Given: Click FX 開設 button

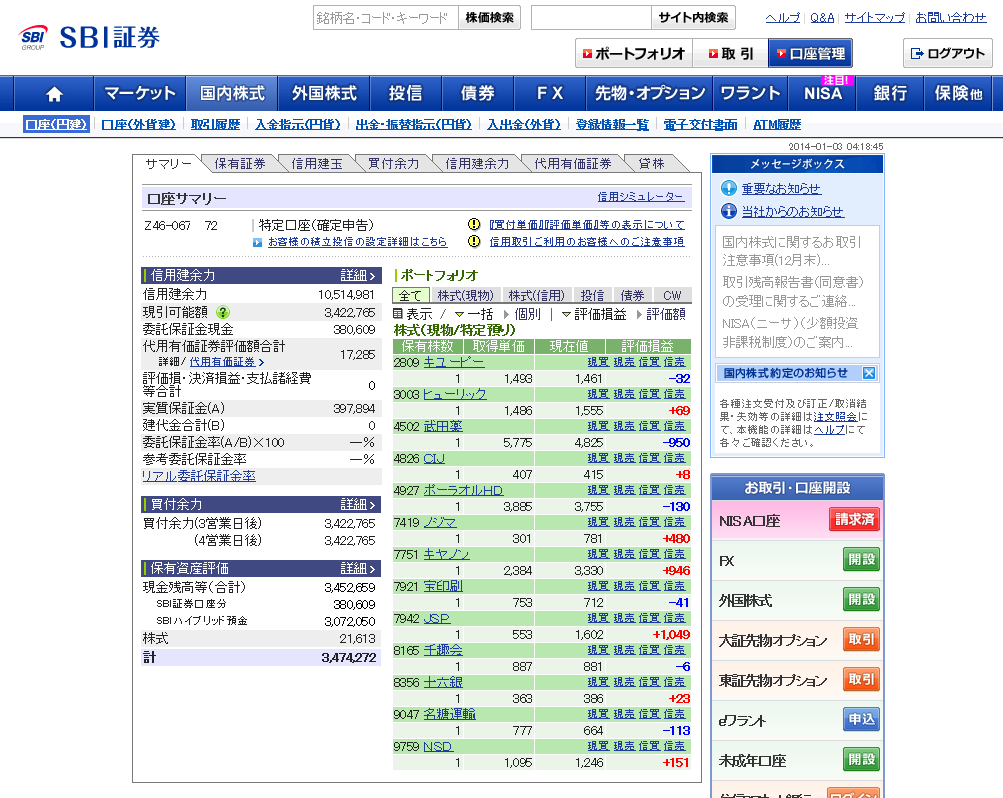Looking at the screenshot, I should [x=861, y=559].
